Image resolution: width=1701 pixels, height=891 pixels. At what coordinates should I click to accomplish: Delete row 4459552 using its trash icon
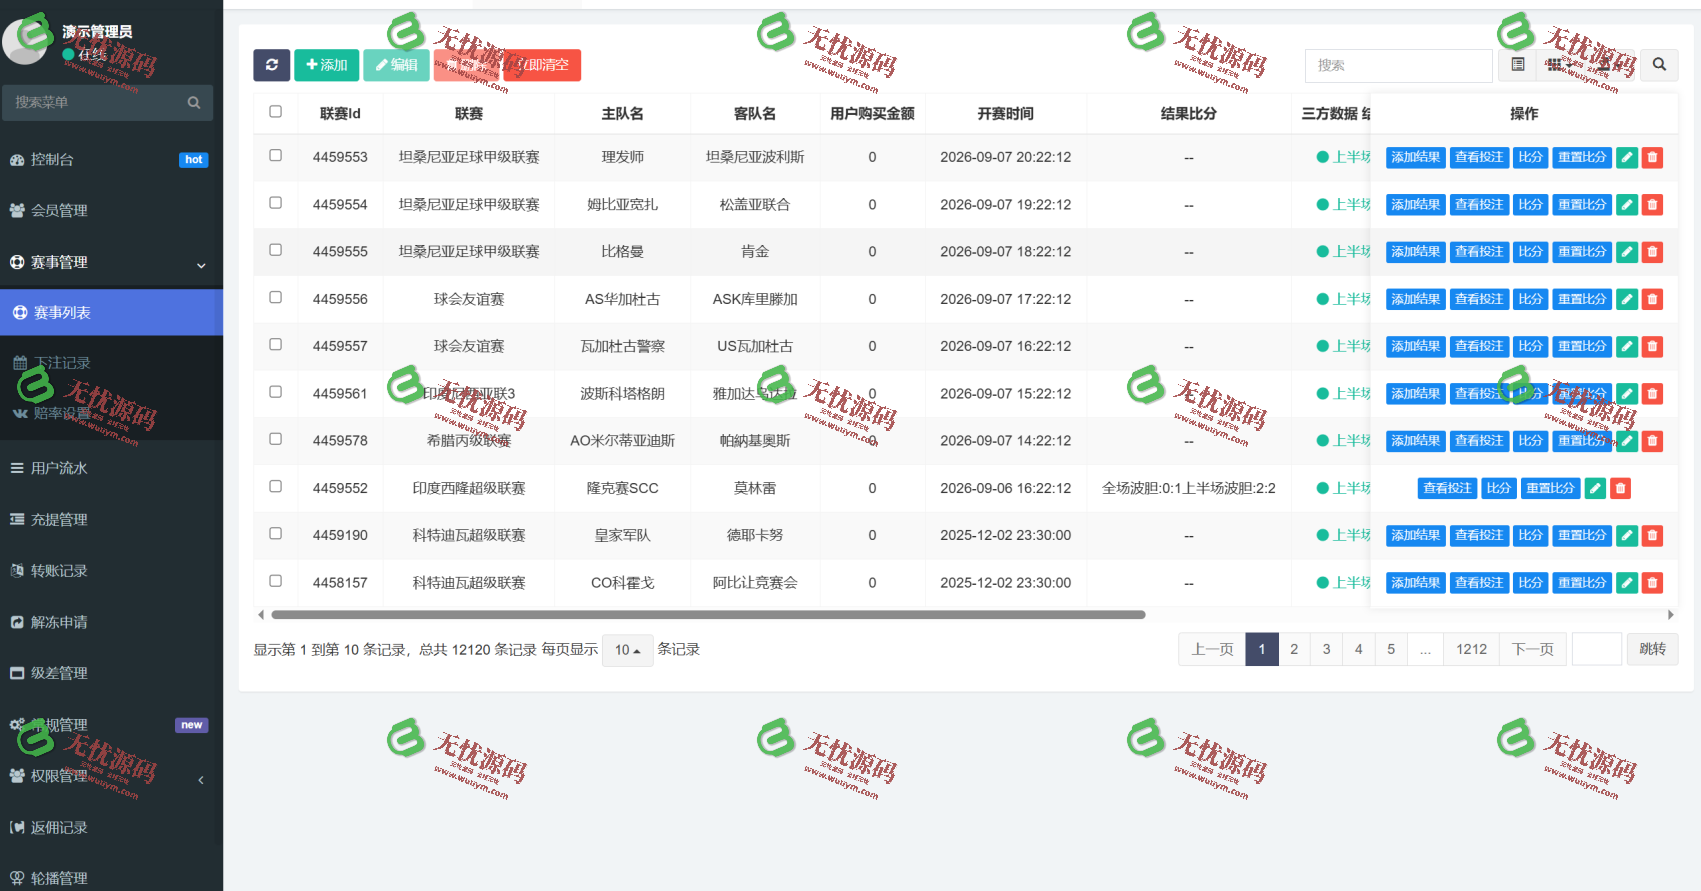point(1621,488)
